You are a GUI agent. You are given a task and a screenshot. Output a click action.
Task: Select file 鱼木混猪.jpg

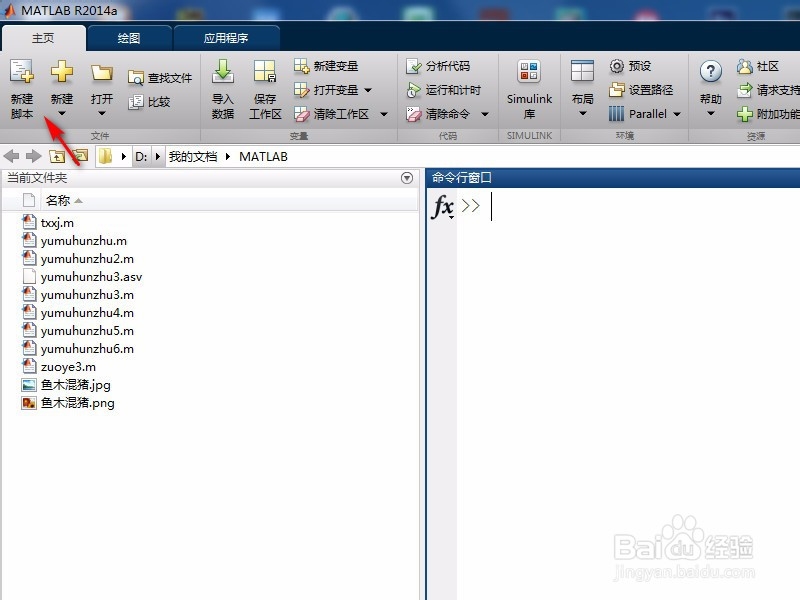(x=76, y=385)
